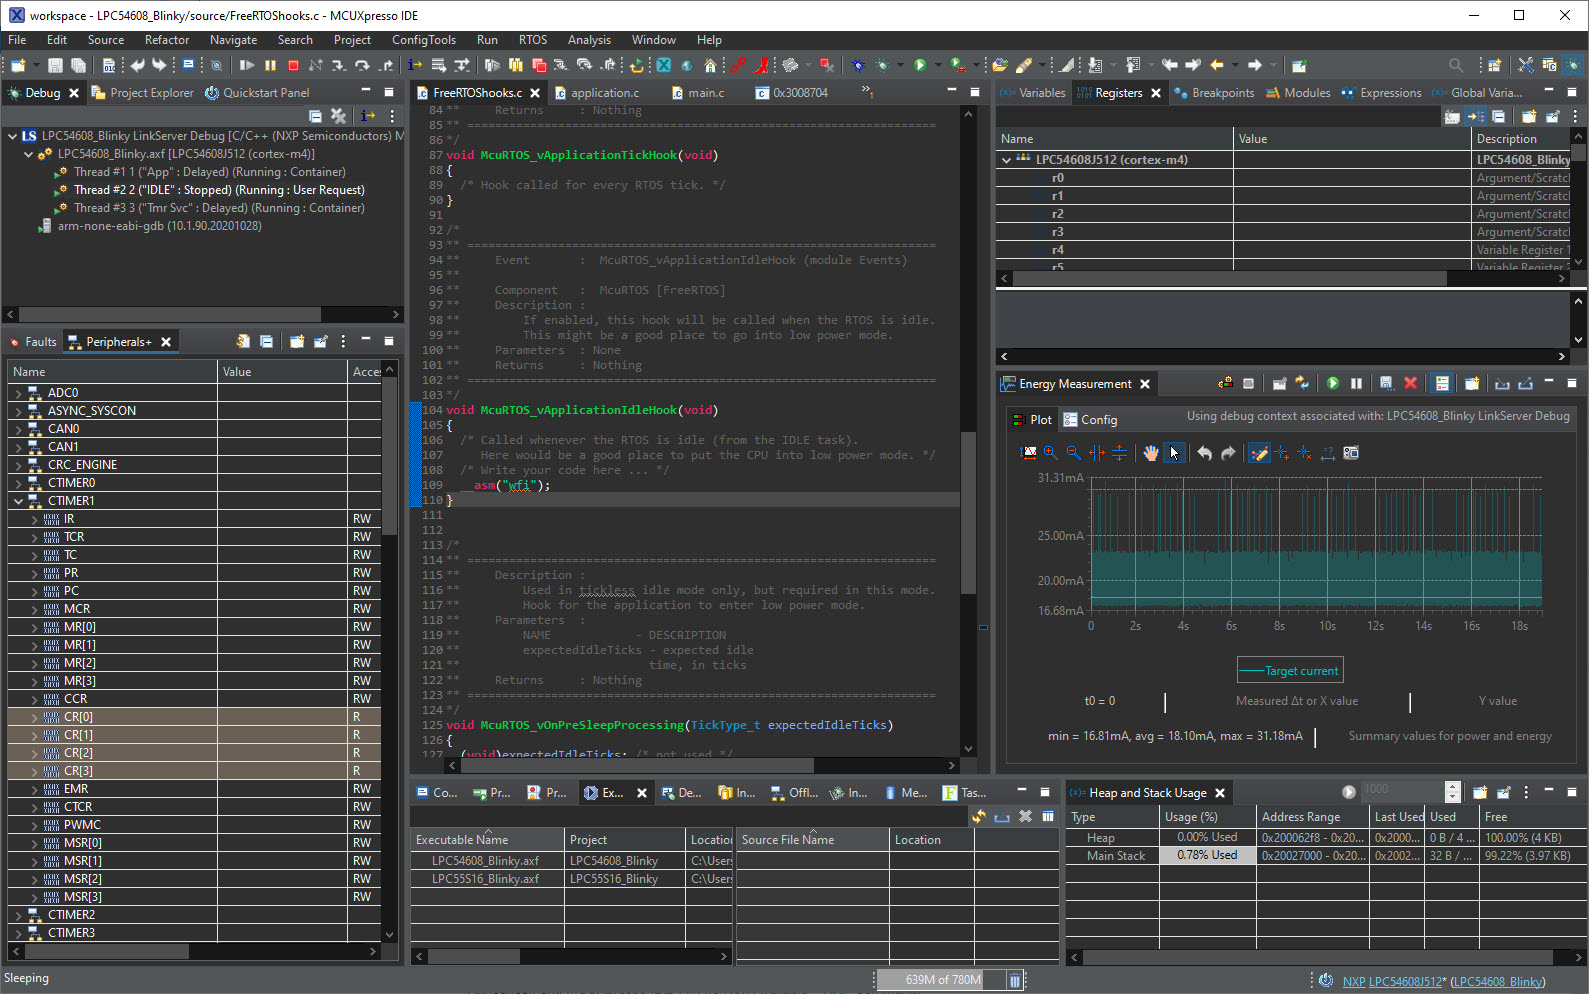Image resolution: width=1589 pixels, height=994 pixels.
Task: Expand the CTIMER2 peripheral node
Action: [18, 915]
